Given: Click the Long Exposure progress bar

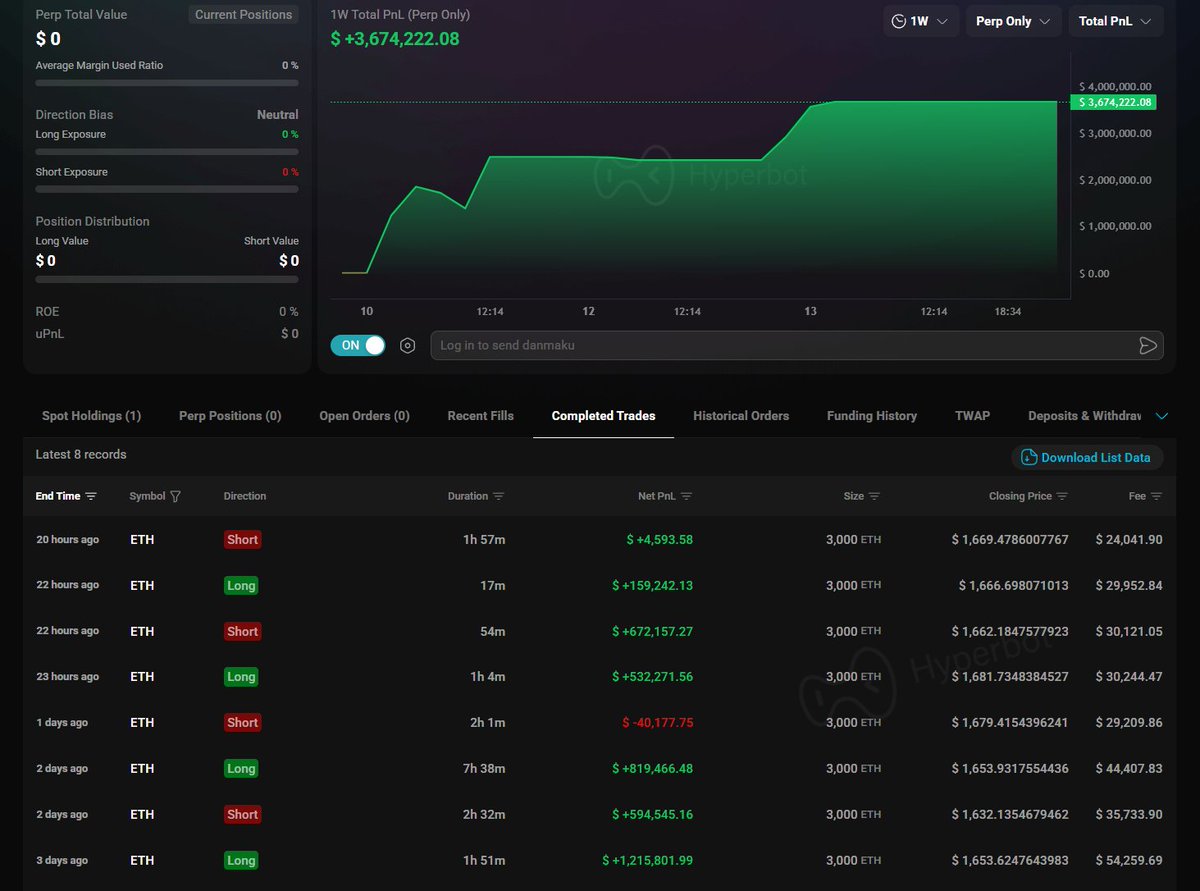Looking at the screenshot, I should point(167,152).
